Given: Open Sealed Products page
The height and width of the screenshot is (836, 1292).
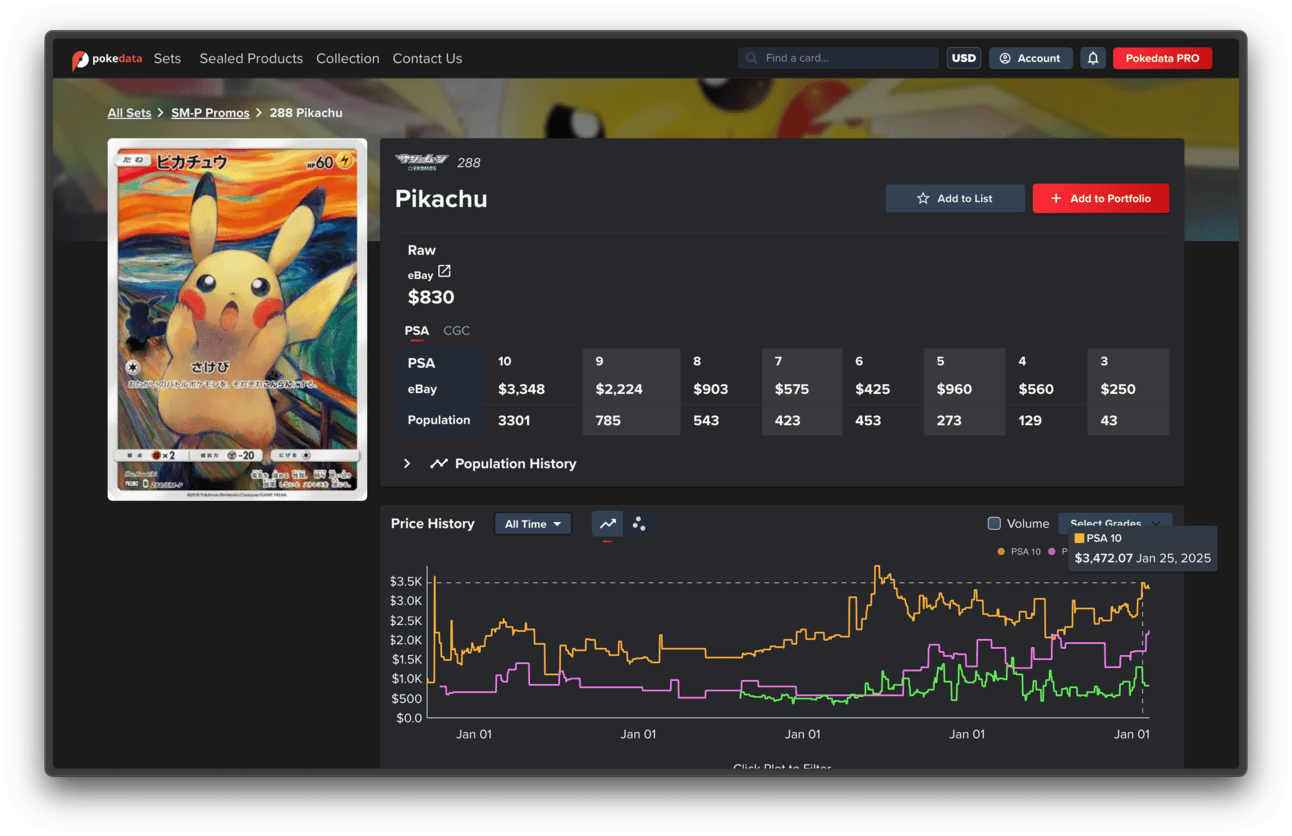Looking at the screenshot, I should tap(251, 59).
